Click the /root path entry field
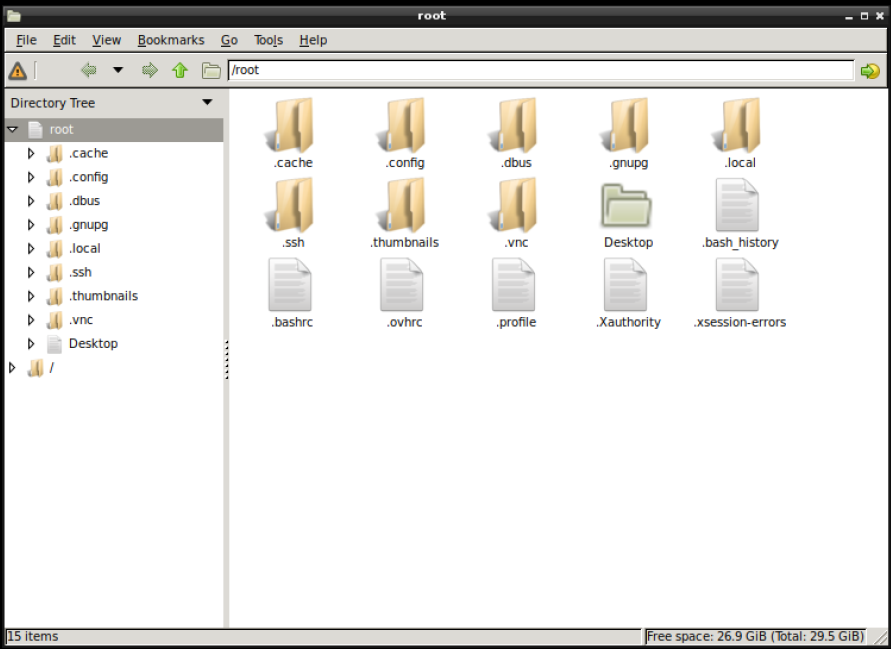The width and height of the screenshot is (891, 649). [540, 70]
